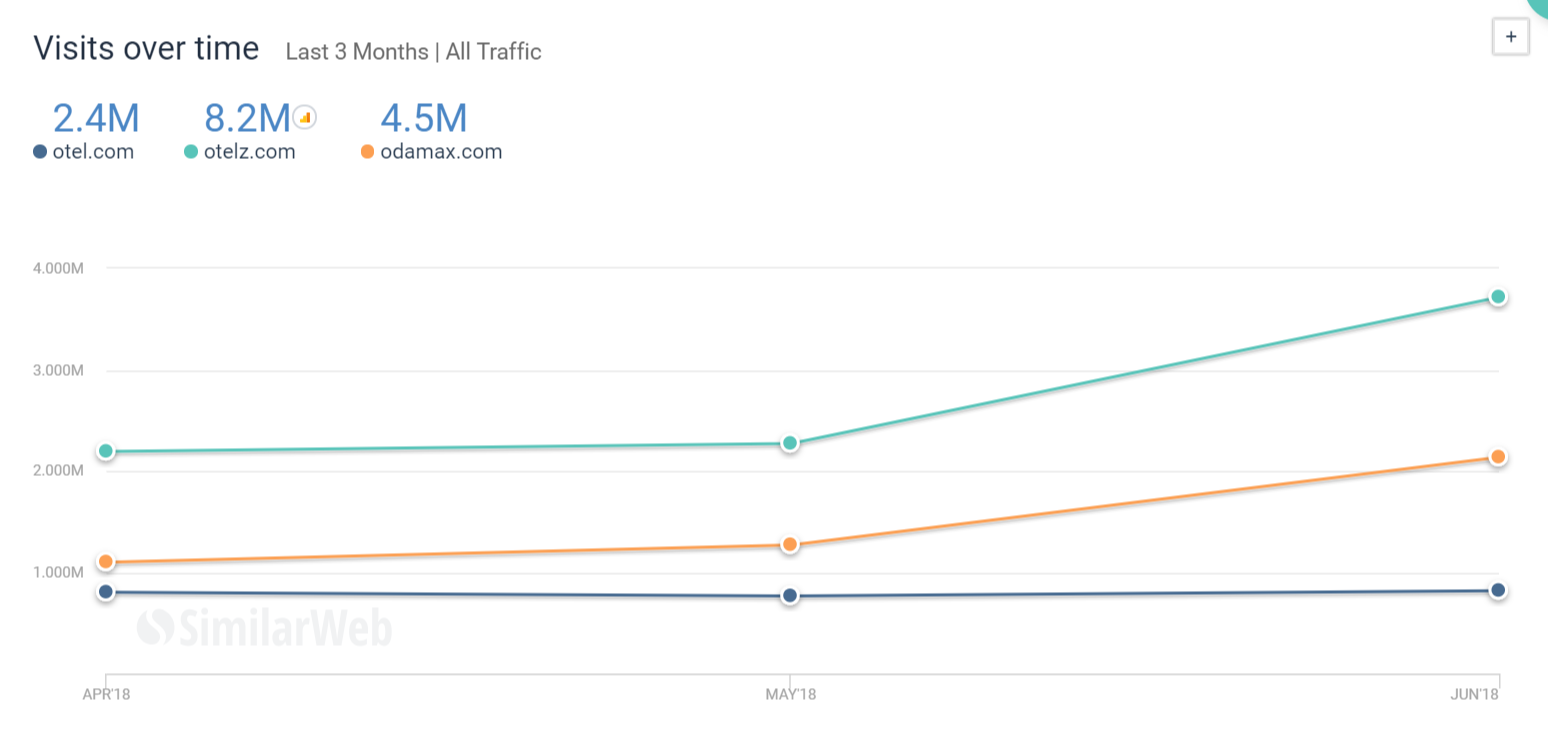This screenshot has width=1548, height=730.
Task: Click the odamax.com legend label
Action: (440, 152)
